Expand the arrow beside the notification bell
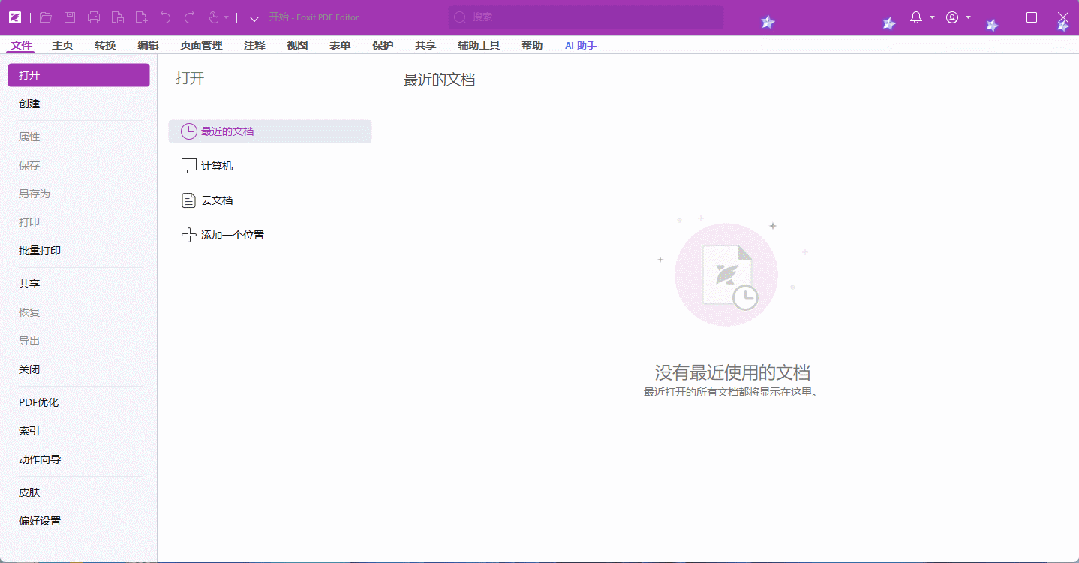 coord(932,17)
